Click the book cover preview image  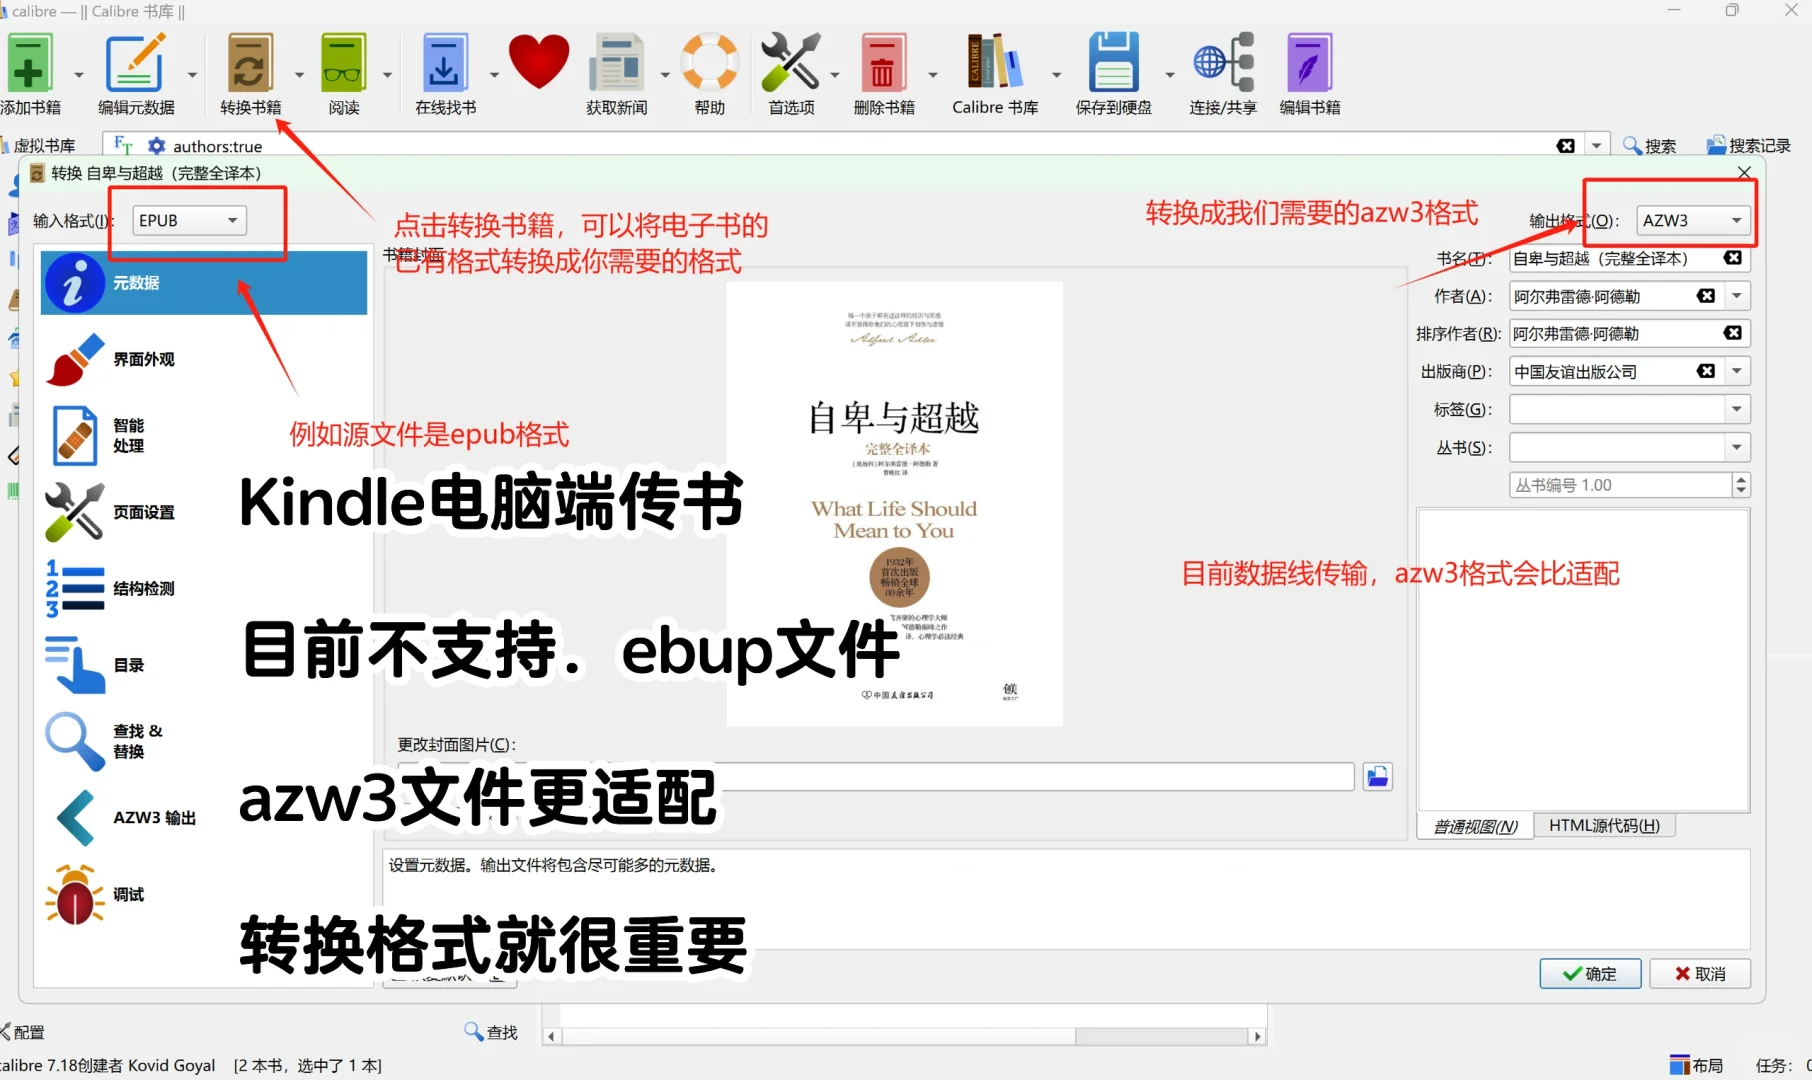click(894, 503)
